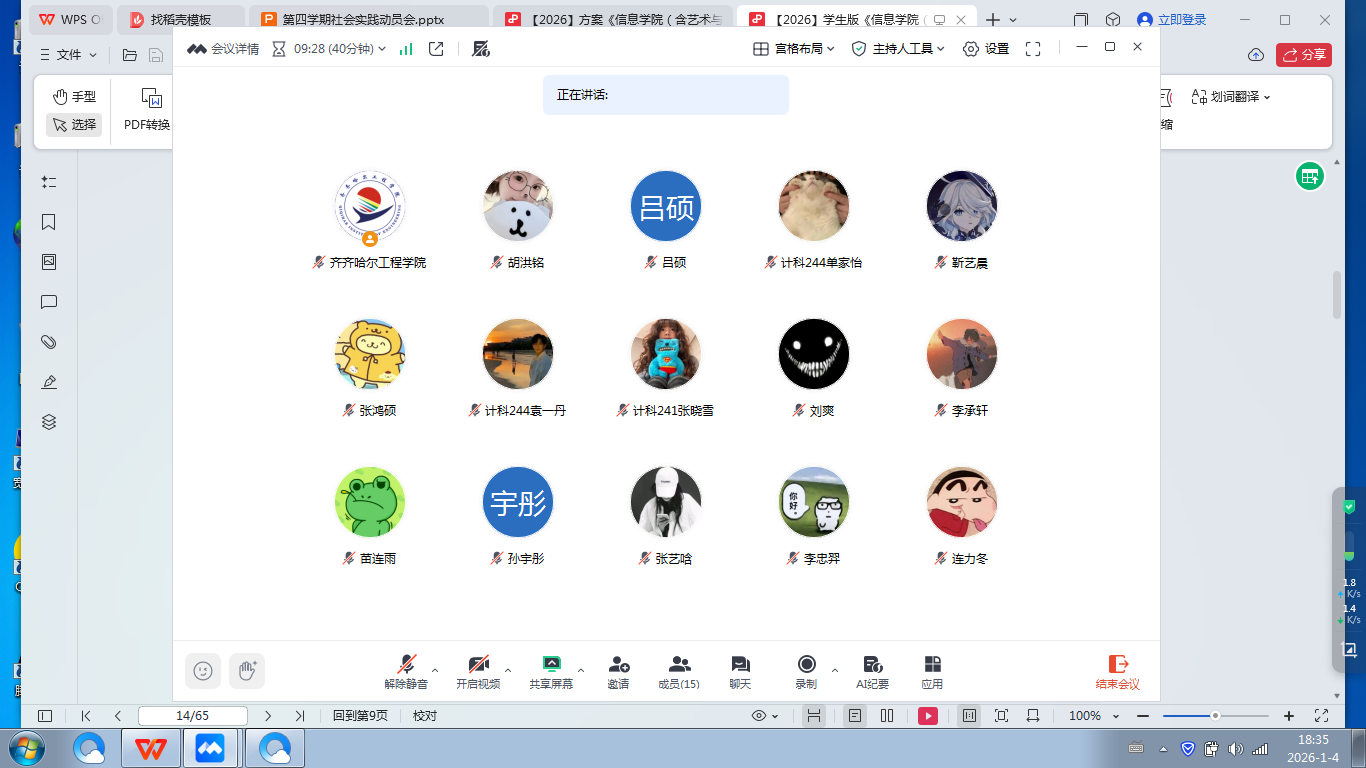Viewport: 1366px width, 768px height.
Task: Click the emoji reaction smiley icon
Action: pos(203,671)
